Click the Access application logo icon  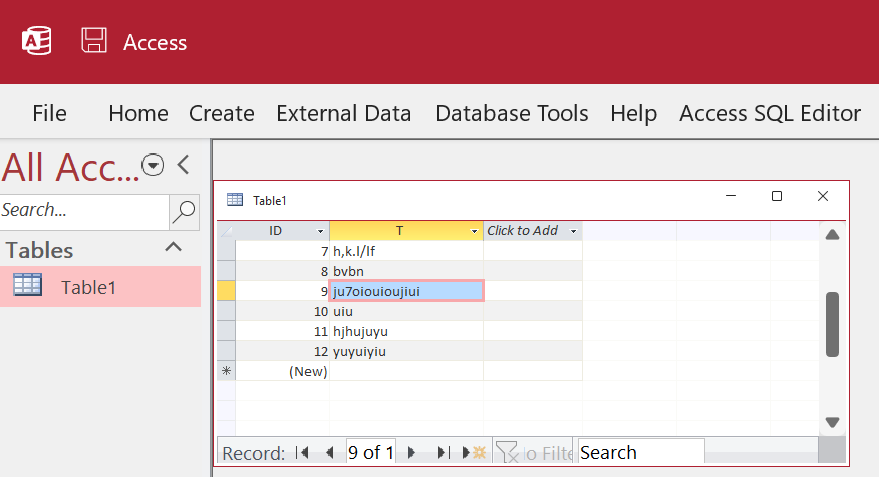[36, 41]
